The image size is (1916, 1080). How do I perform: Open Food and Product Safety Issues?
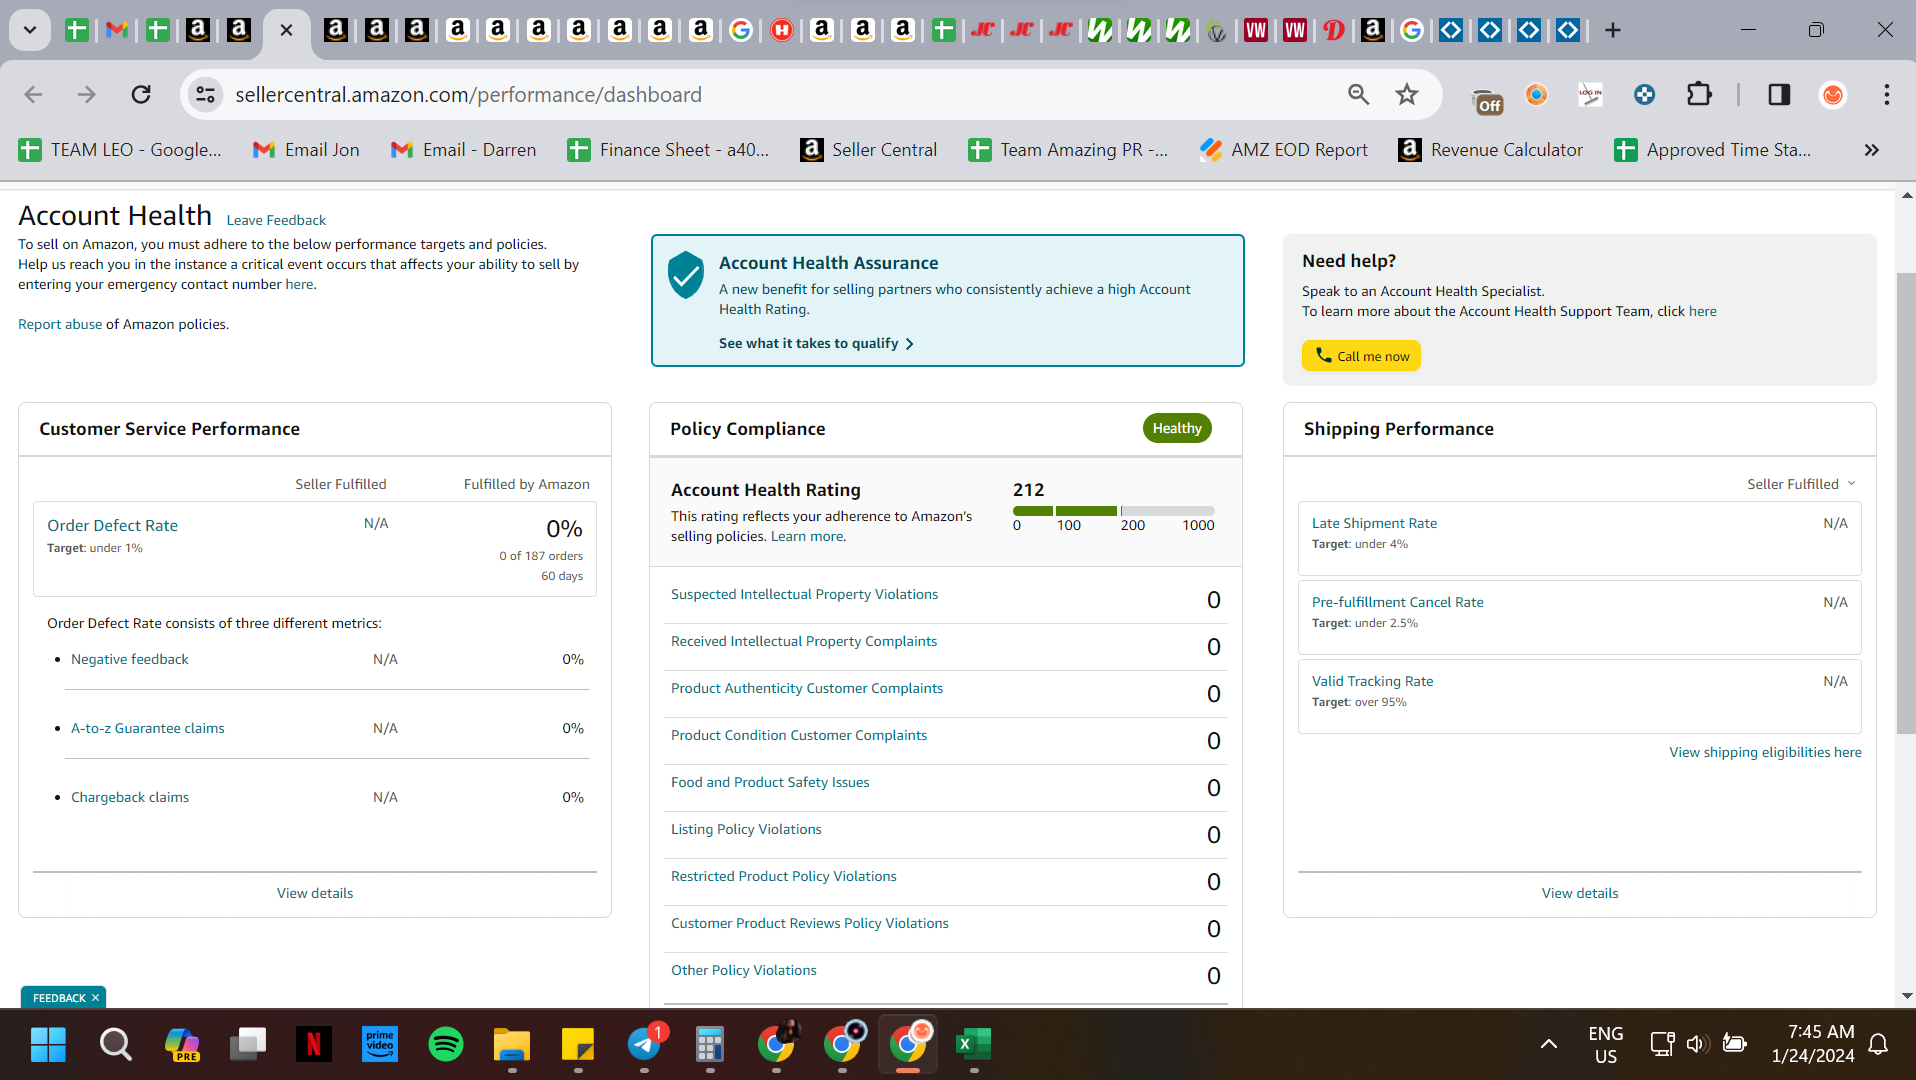(770, 782)
